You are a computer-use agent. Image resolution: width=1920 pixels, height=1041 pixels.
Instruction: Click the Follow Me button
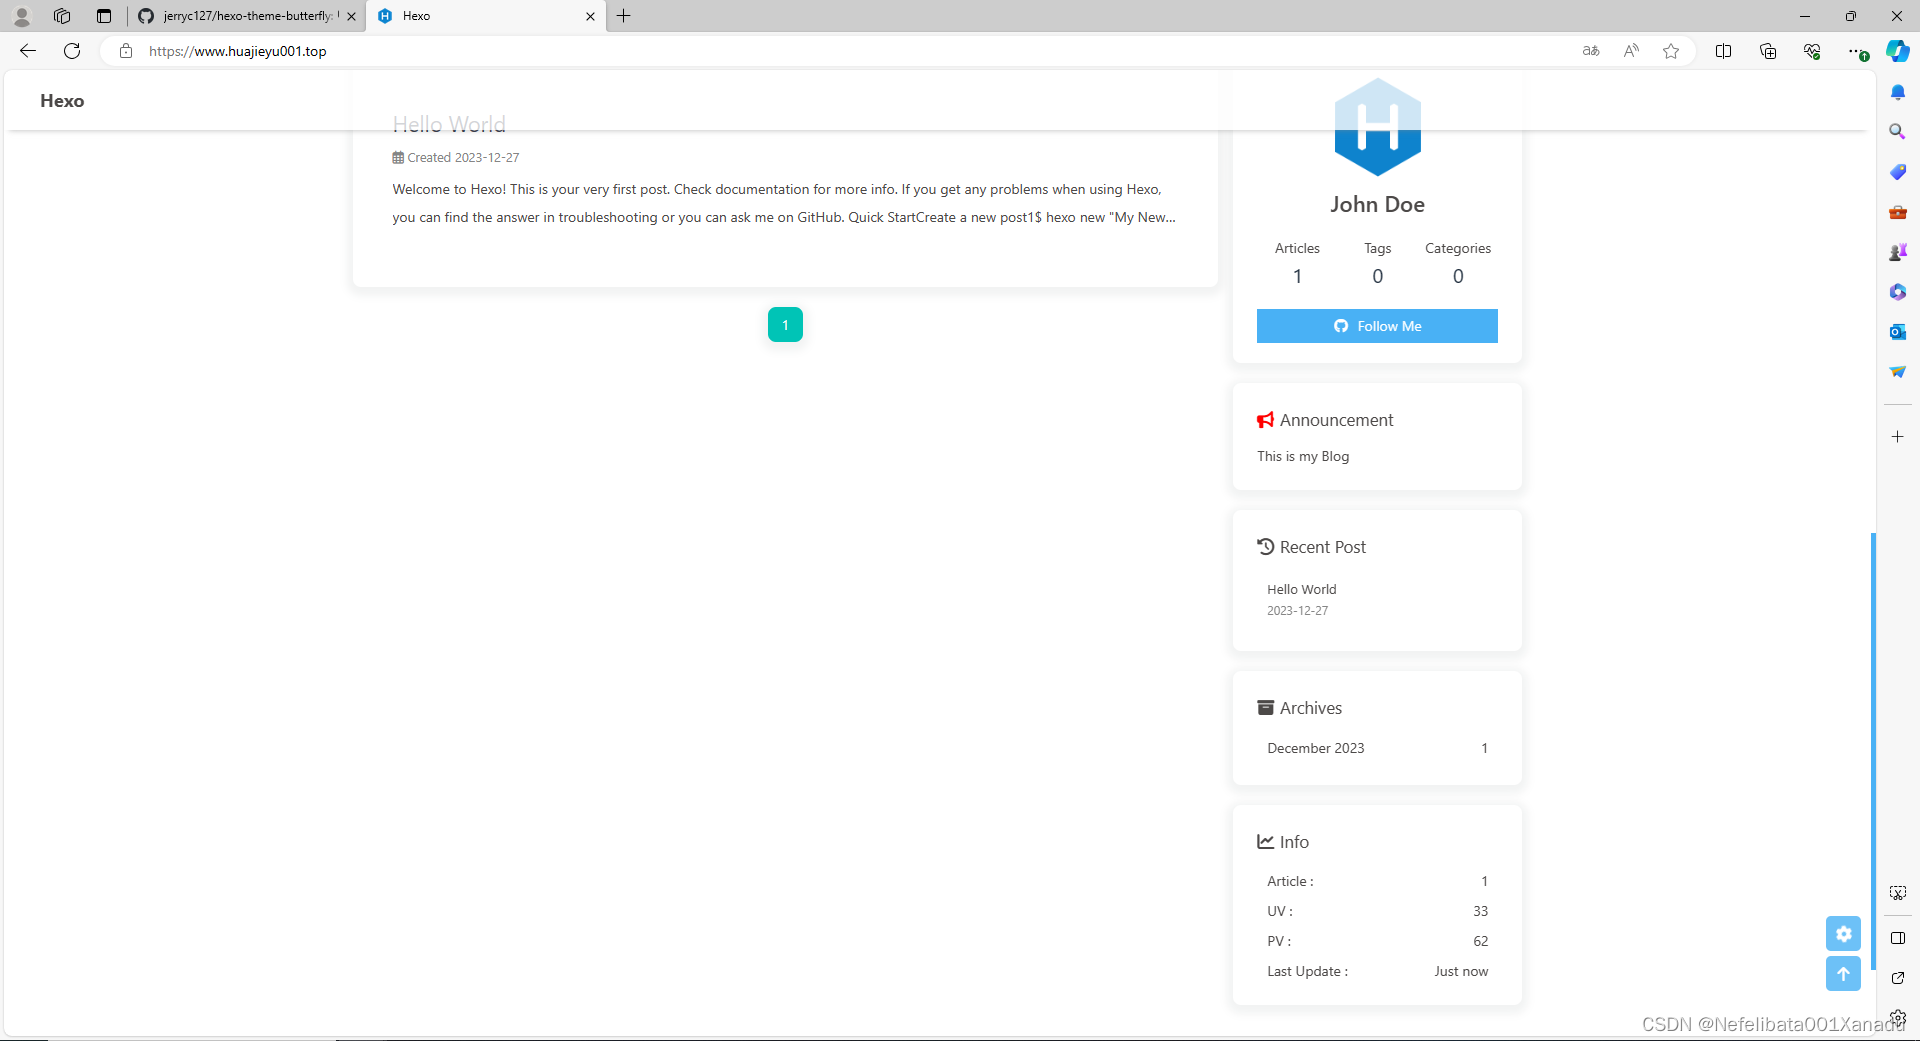click(x=1377, y=326)
